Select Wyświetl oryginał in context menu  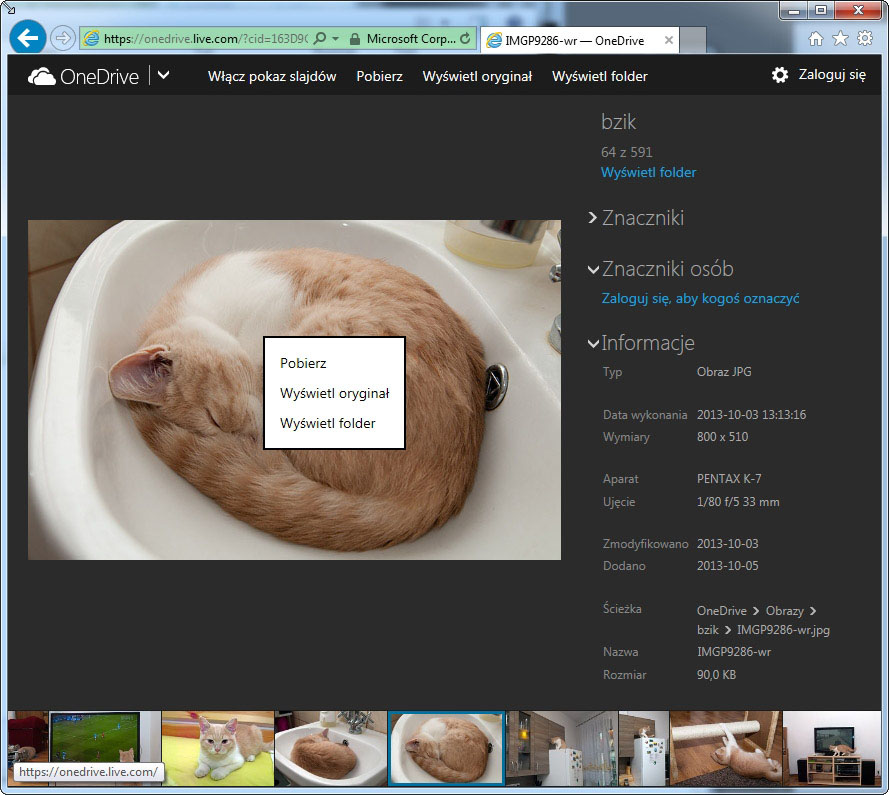click(x=334, y=393)
